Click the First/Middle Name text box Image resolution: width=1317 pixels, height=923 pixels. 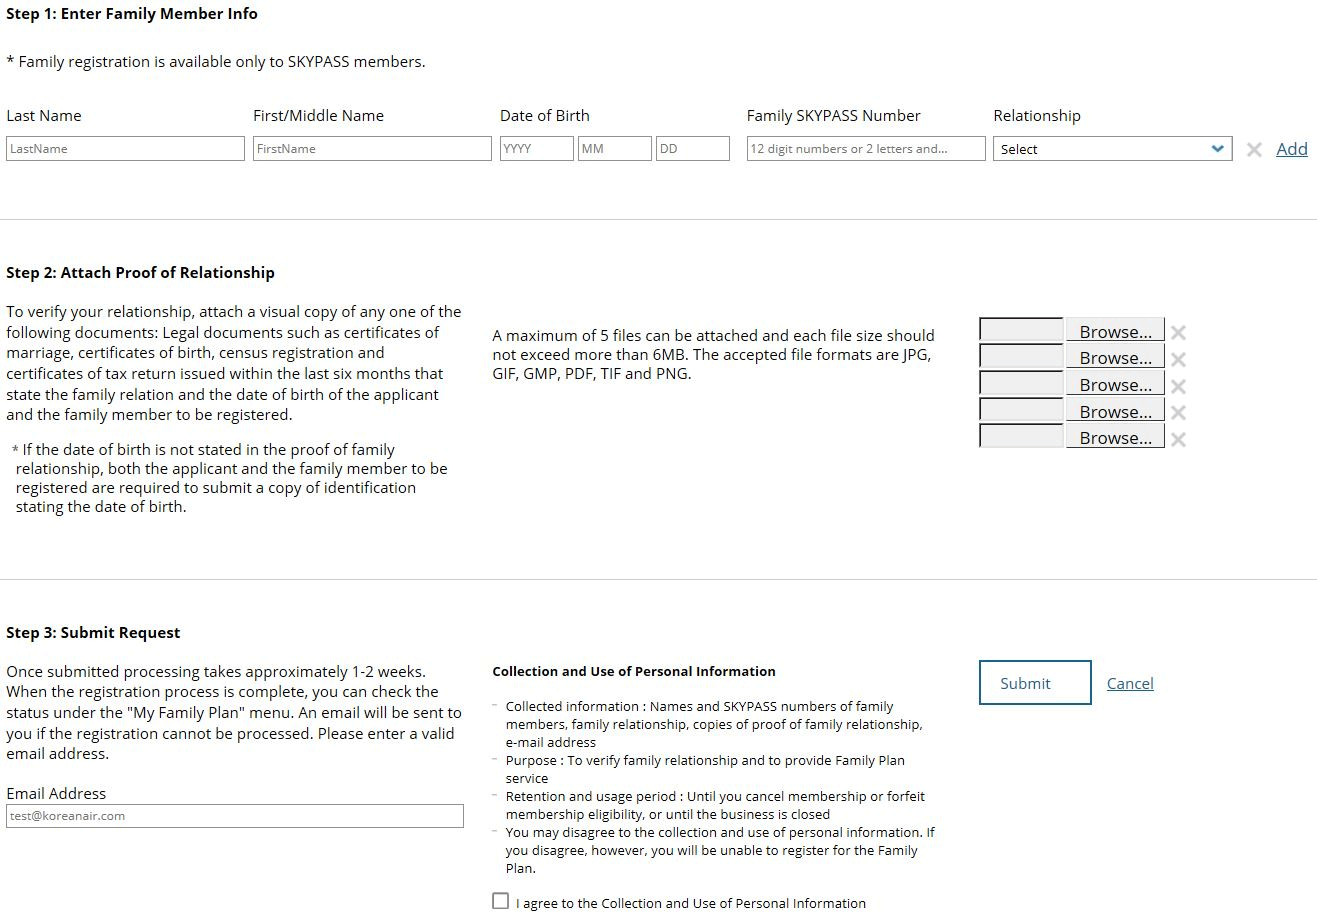click(372, 149)
